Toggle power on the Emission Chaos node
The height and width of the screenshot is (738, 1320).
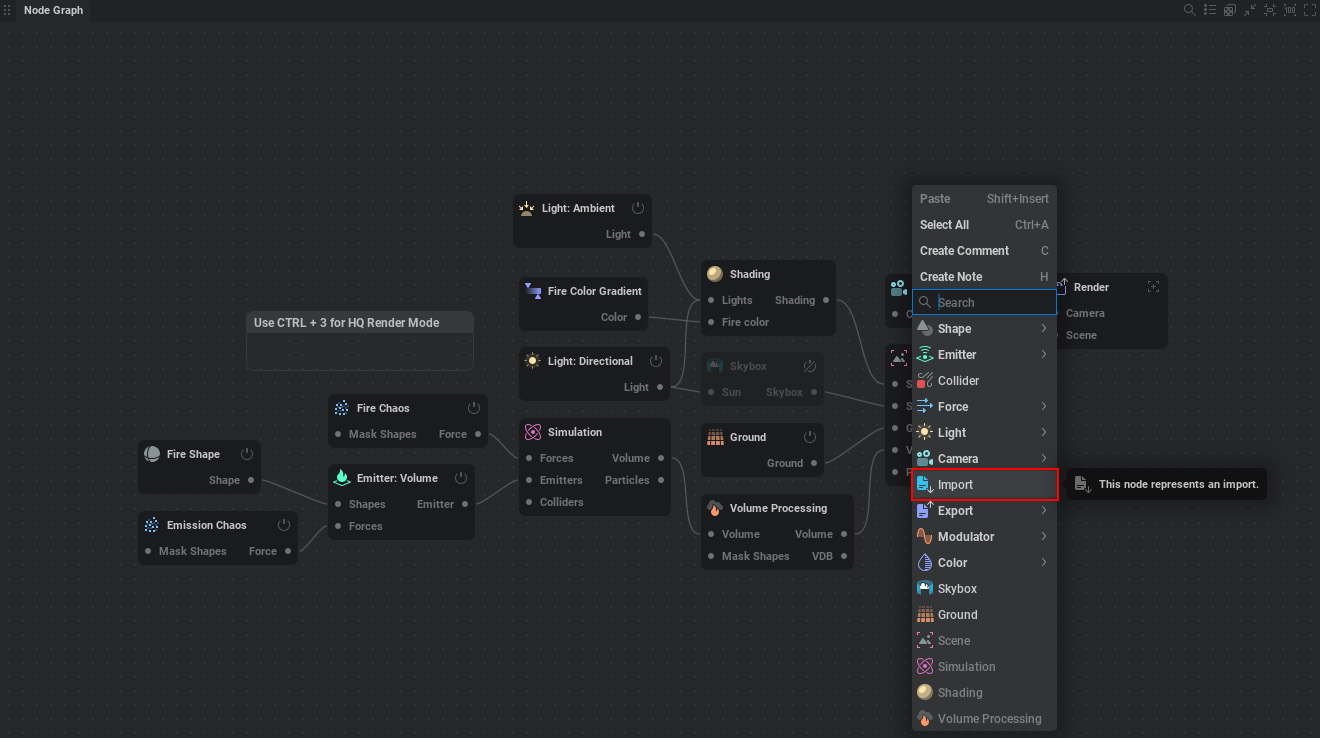(x=284, y=525)
